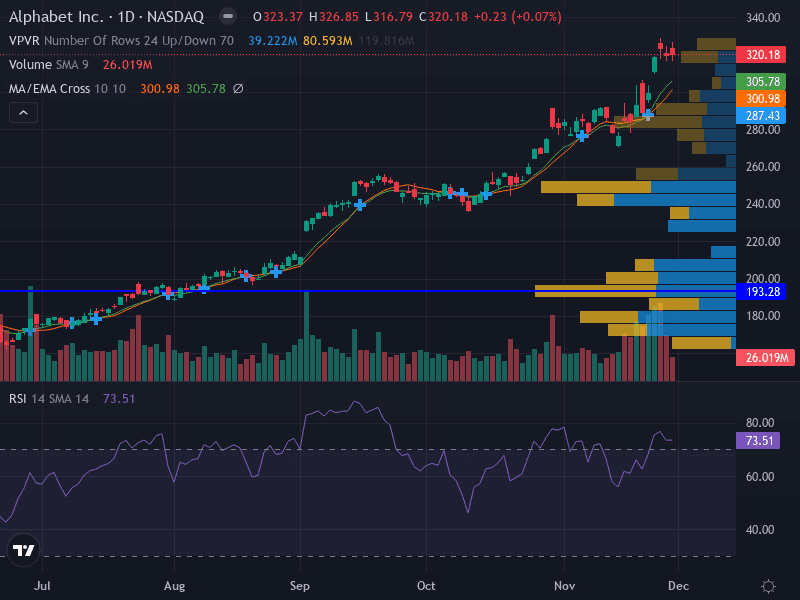Screen dimensions: 800x600
Task: Click the 40.00 RSI scale value
Action: pos(760,530)
